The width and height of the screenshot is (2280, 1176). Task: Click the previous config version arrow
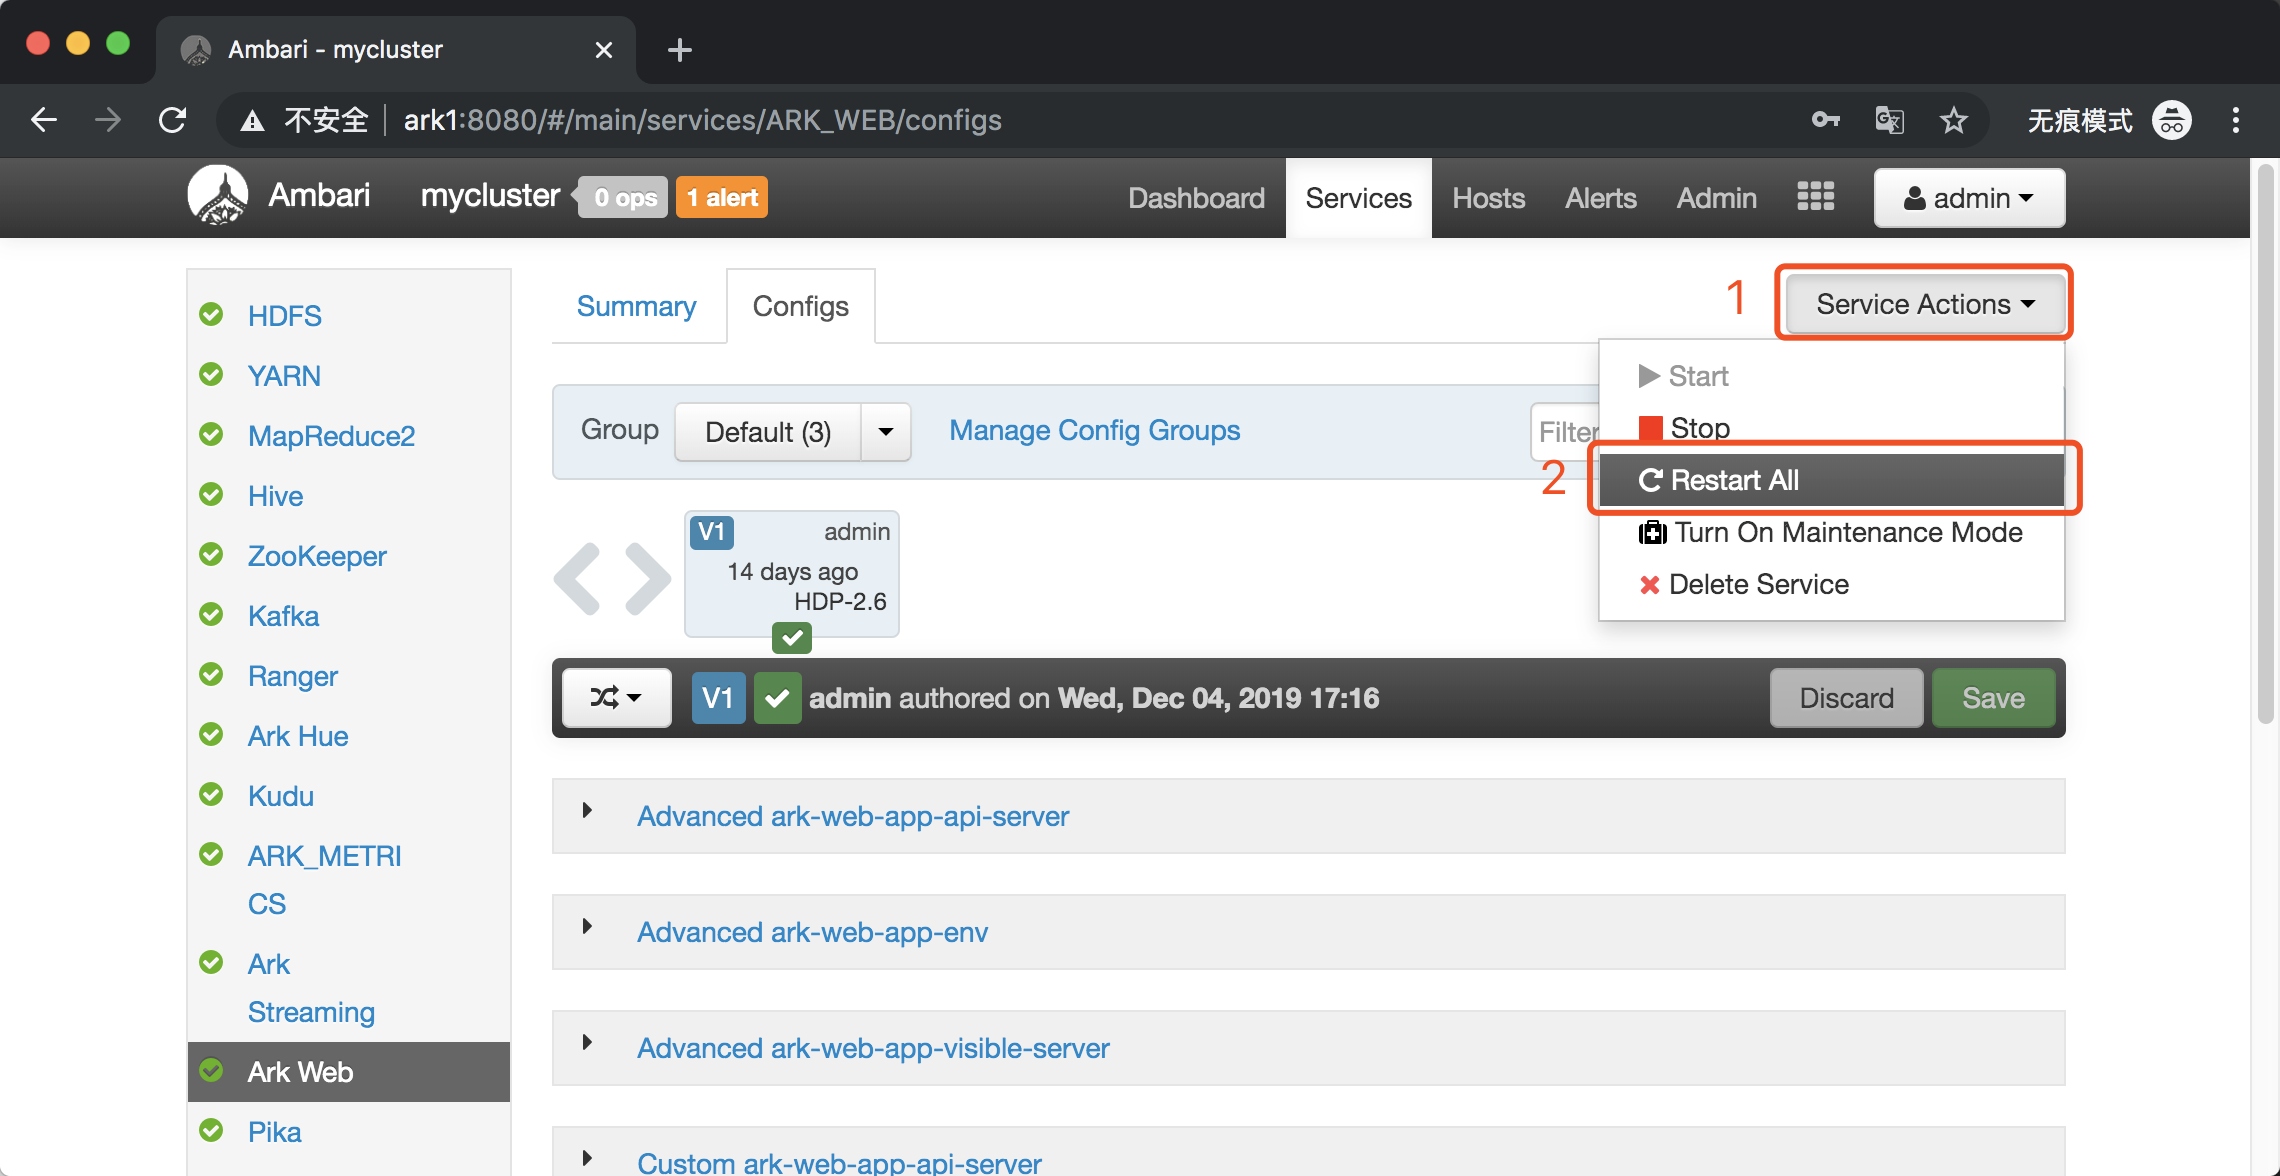point(577,579)
